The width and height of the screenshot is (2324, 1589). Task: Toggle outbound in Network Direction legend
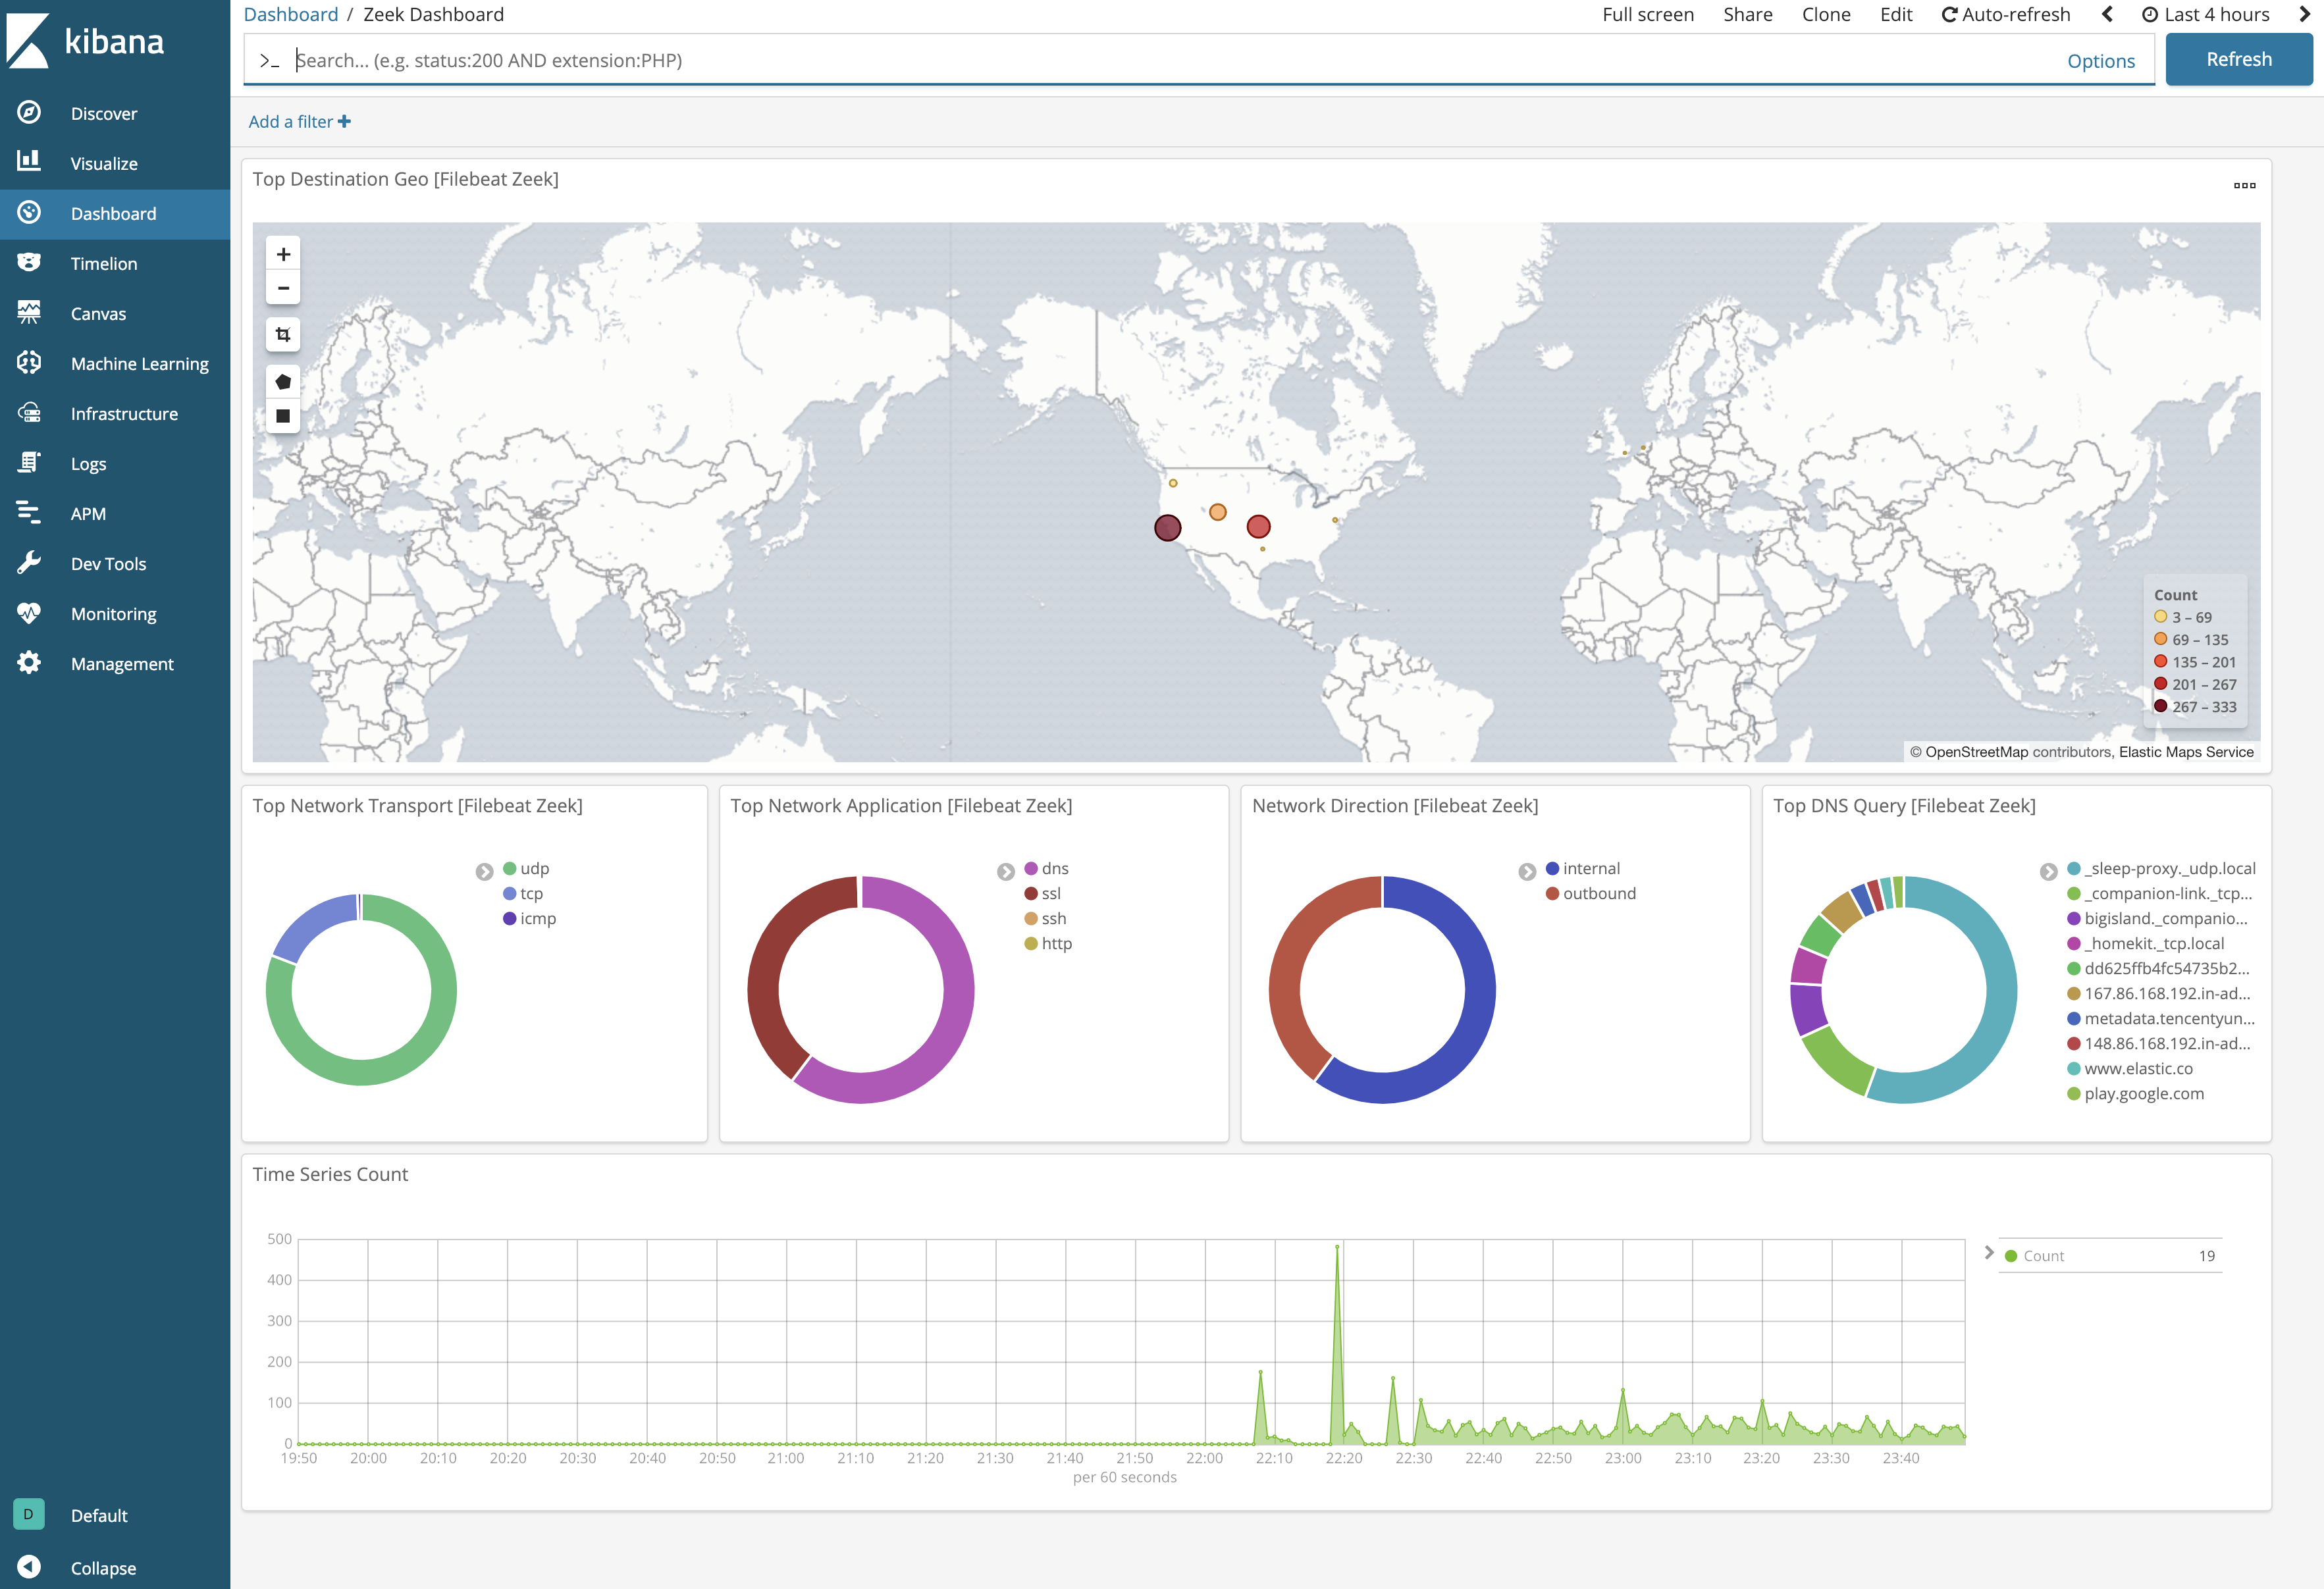pos(1597,893)
